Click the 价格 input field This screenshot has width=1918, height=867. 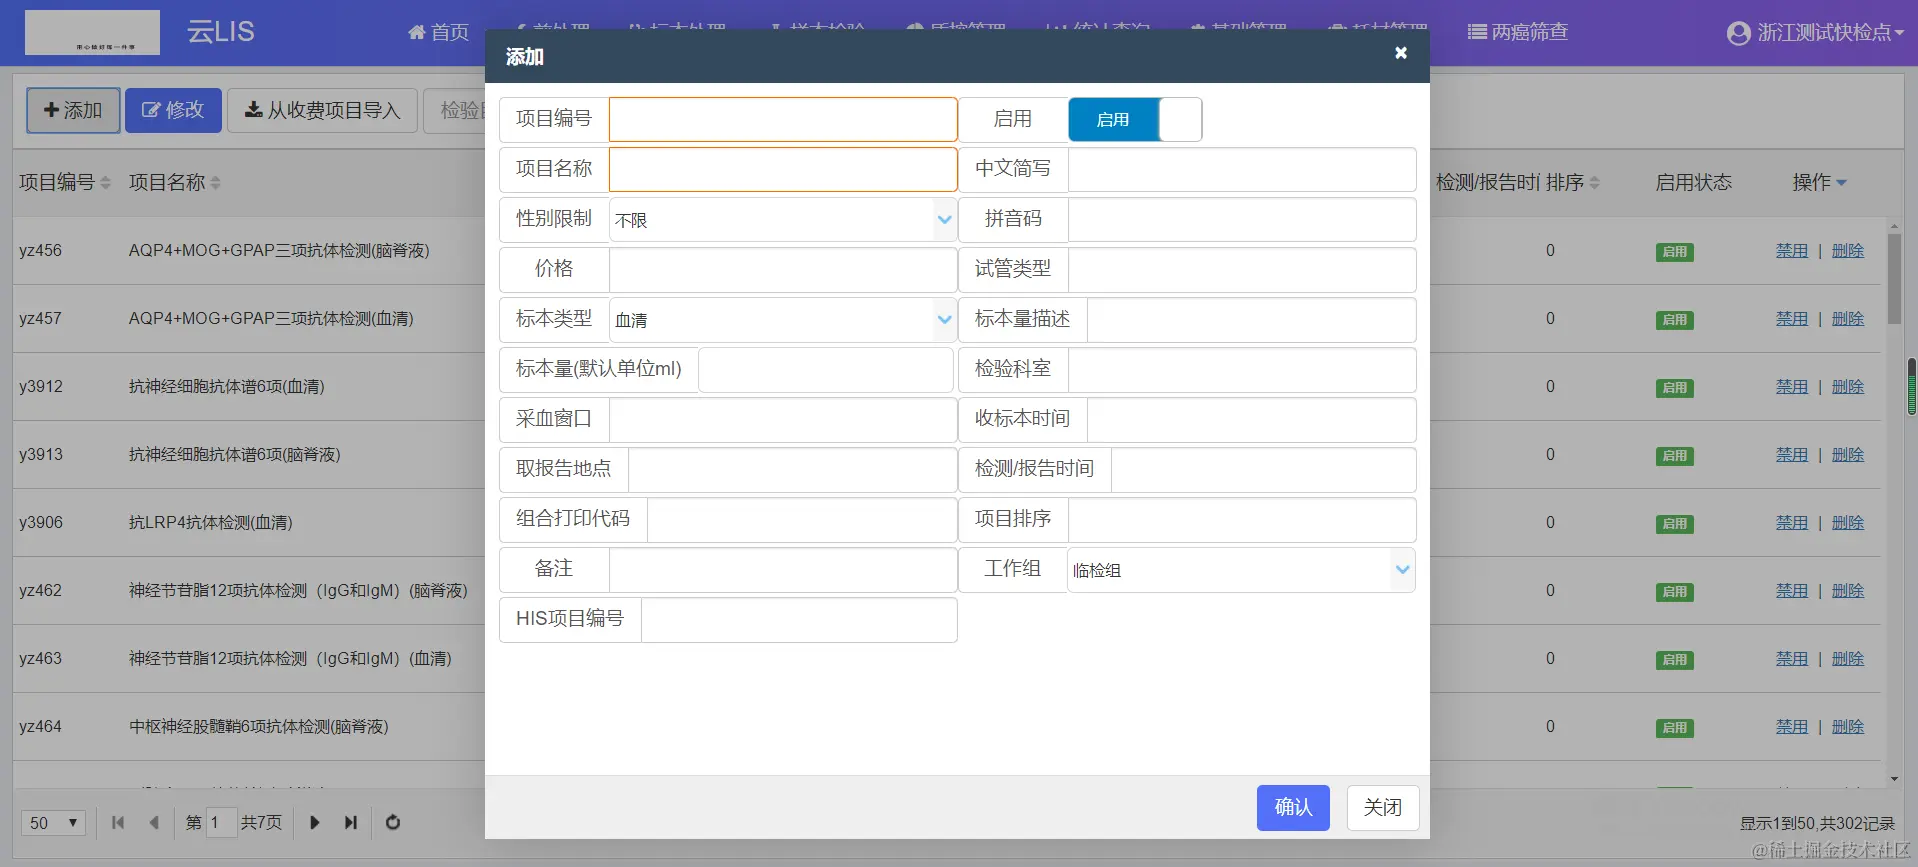pyautogui.click(x=783, y=269)
